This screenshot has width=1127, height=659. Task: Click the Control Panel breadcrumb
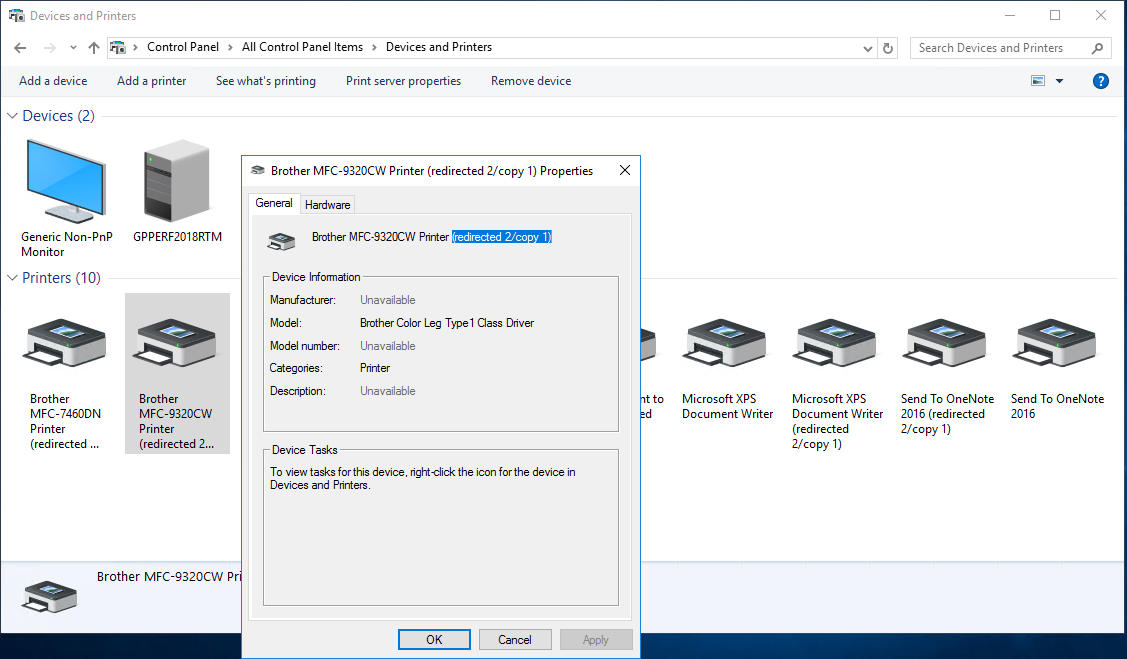(x=183, y=47)
